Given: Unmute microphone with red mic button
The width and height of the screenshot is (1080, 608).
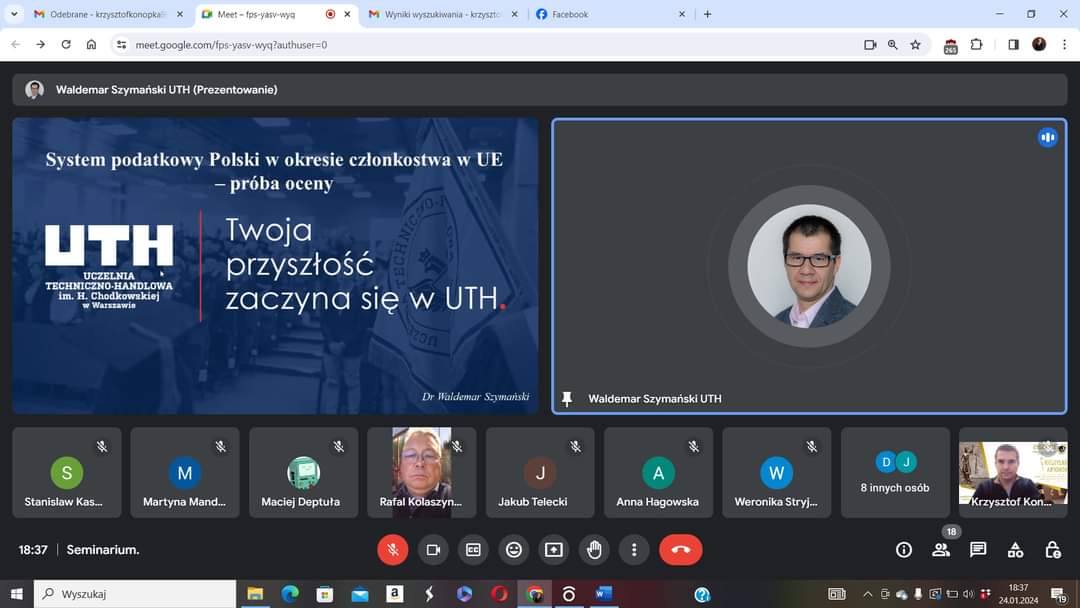Looking at the screenshot, I should point(393,549).
